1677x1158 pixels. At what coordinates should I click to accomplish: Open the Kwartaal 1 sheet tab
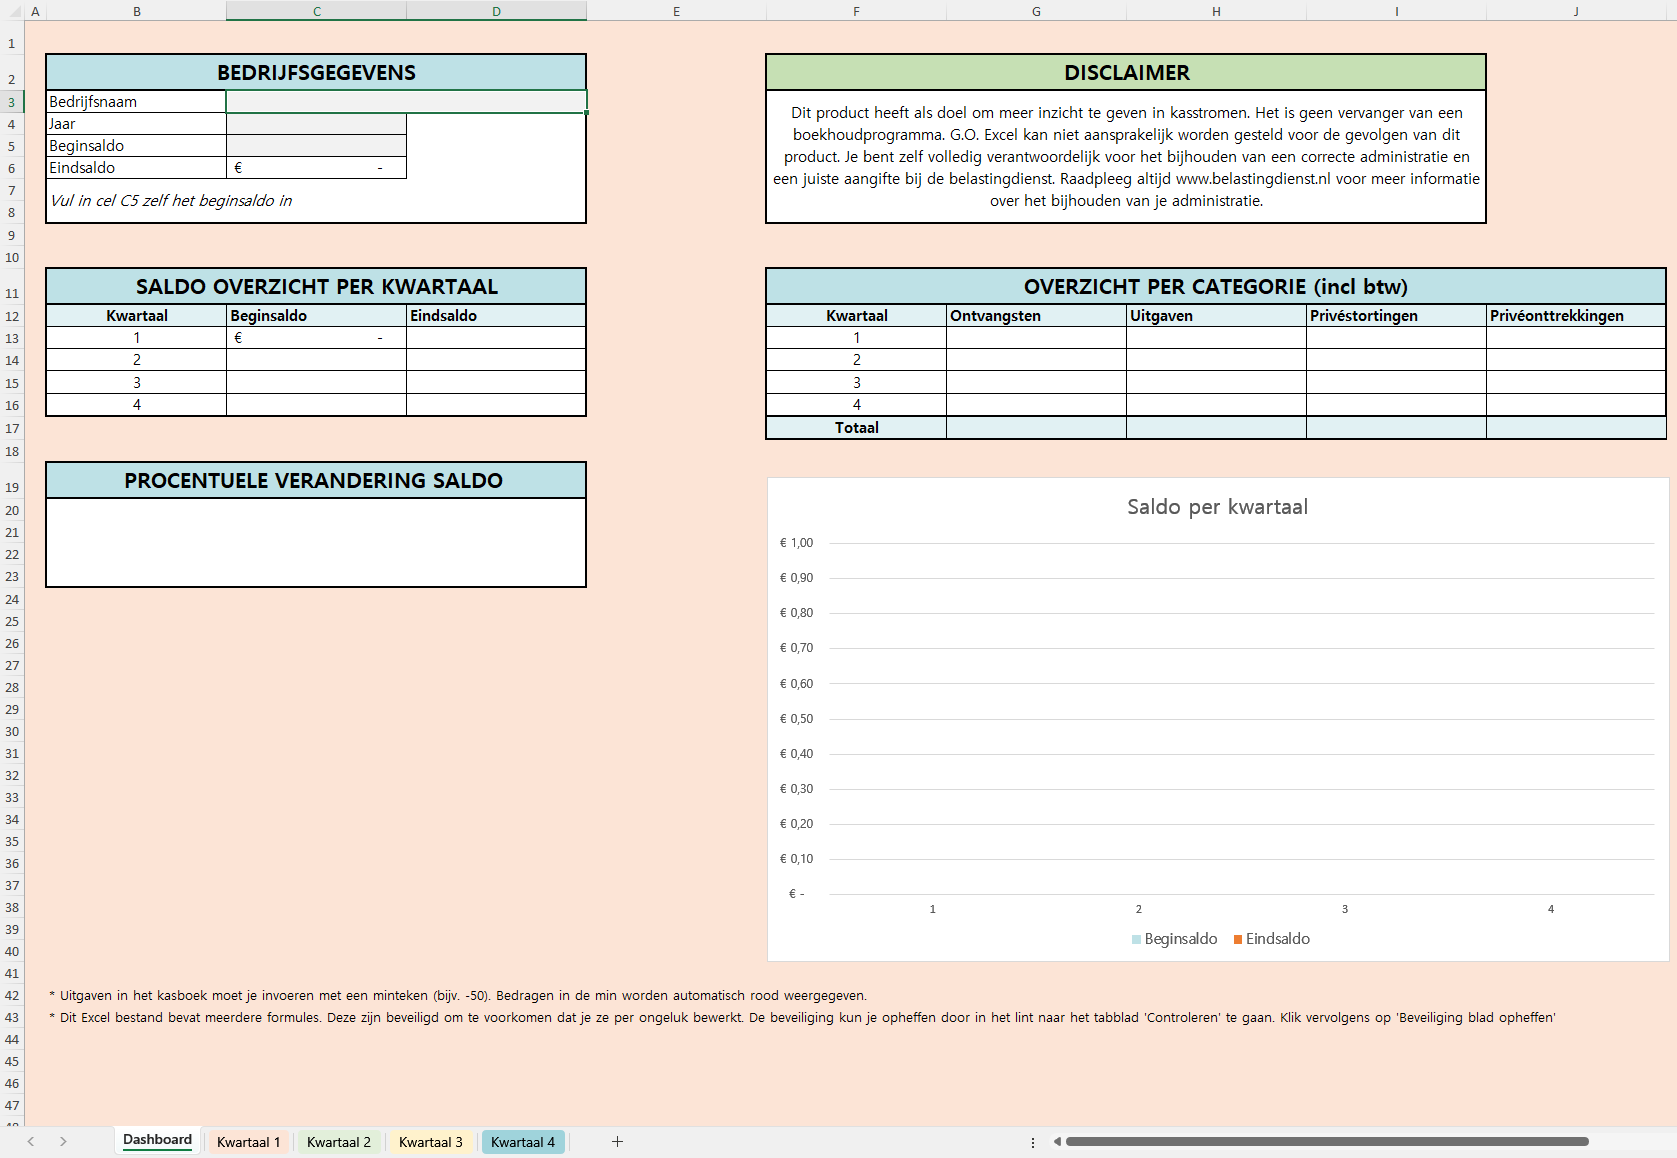248,1142
